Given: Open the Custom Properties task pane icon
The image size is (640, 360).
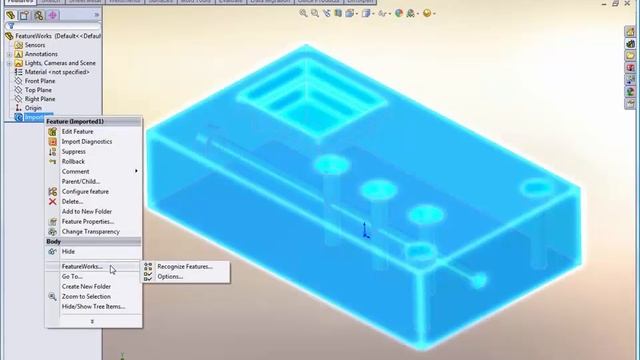Looking at the screenshot, I should 631,103.
